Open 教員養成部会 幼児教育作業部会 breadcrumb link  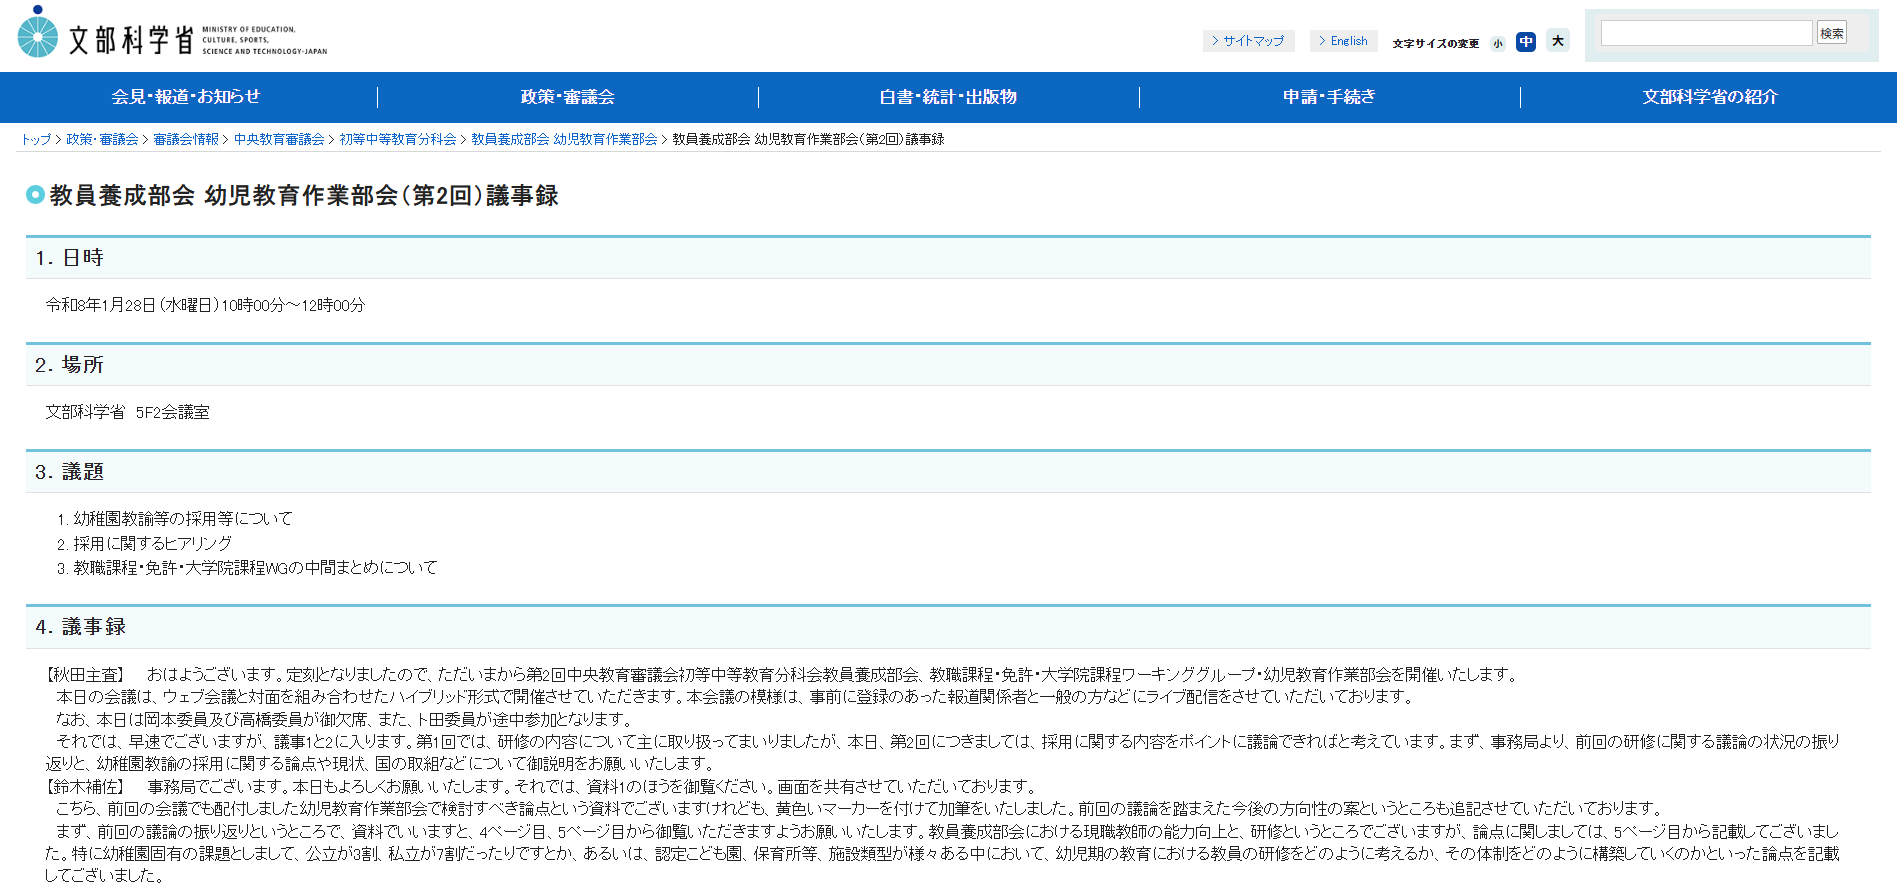coord(564,140)
